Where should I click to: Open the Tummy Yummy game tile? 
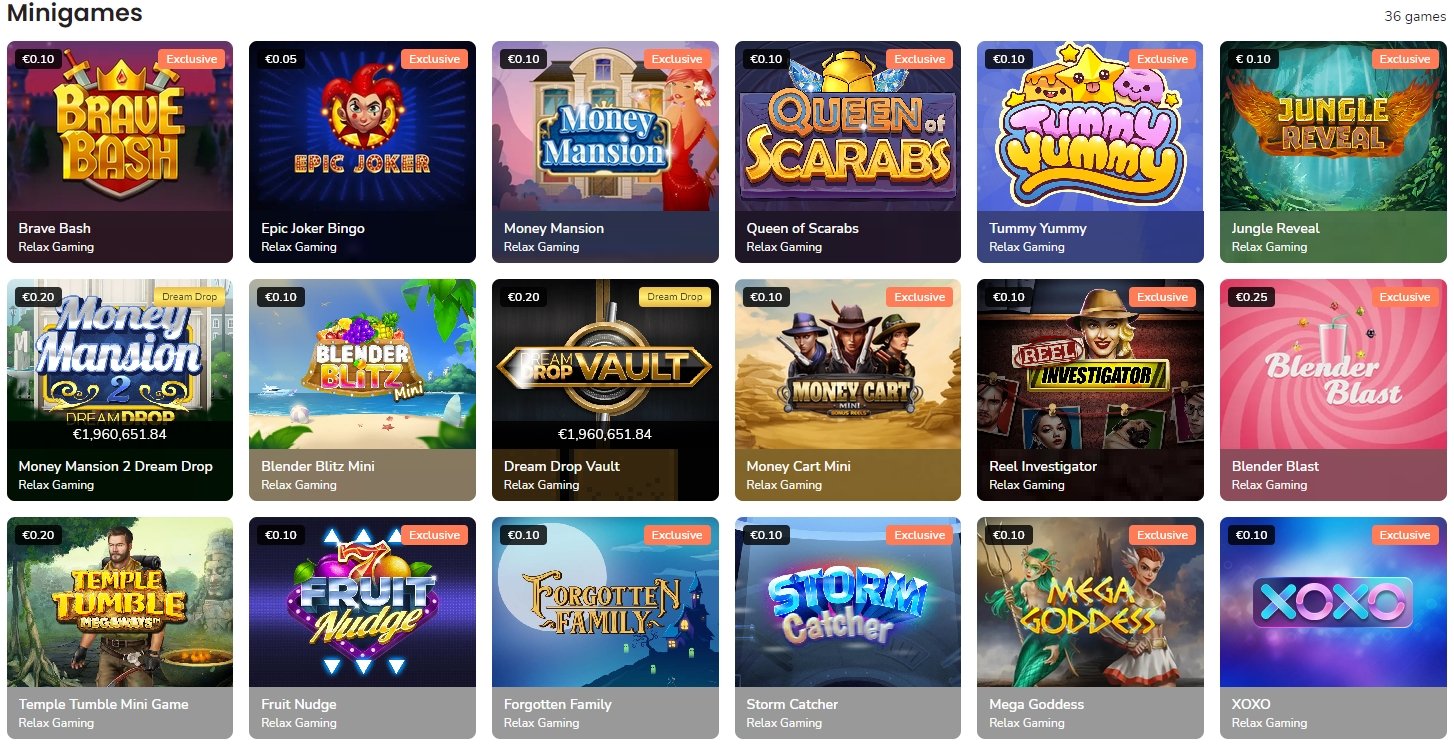1090,152
